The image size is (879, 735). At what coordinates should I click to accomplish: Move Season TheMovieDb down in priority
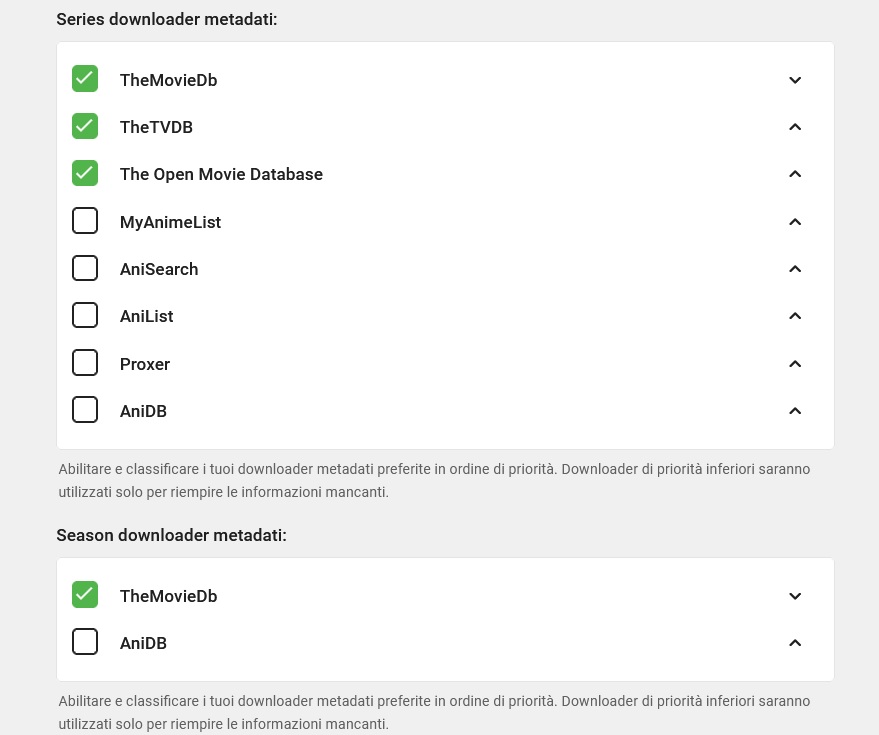pos(795,596)
